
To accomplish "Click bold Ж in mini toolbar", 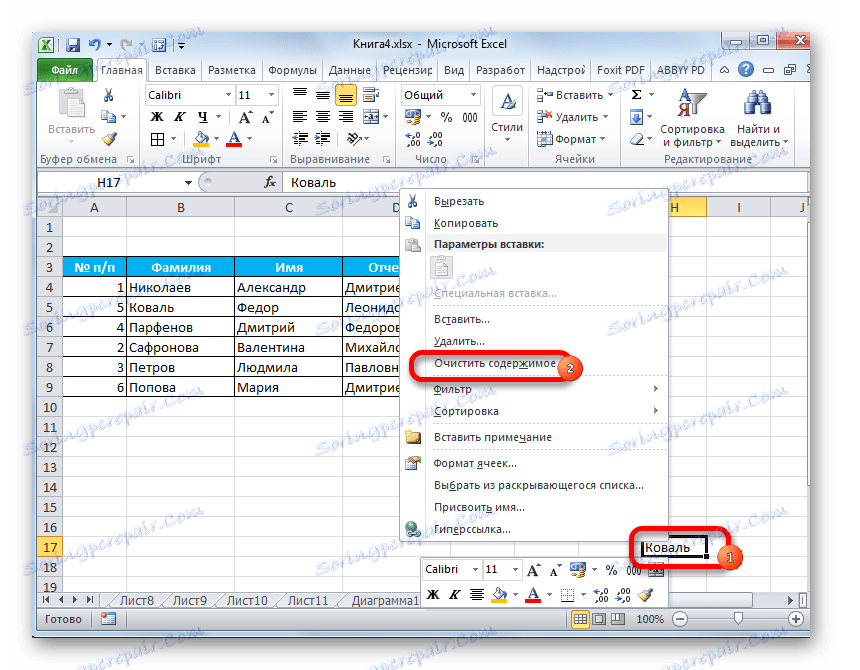I will [433, 594].
